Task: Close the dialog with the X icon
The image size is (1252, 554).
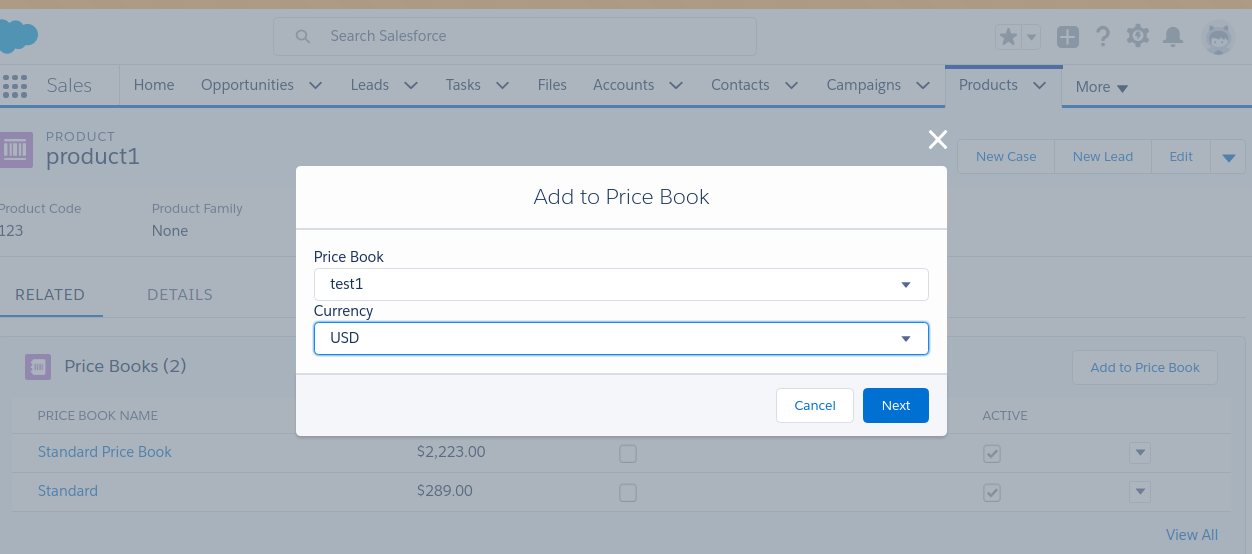Action: (937, 140)
